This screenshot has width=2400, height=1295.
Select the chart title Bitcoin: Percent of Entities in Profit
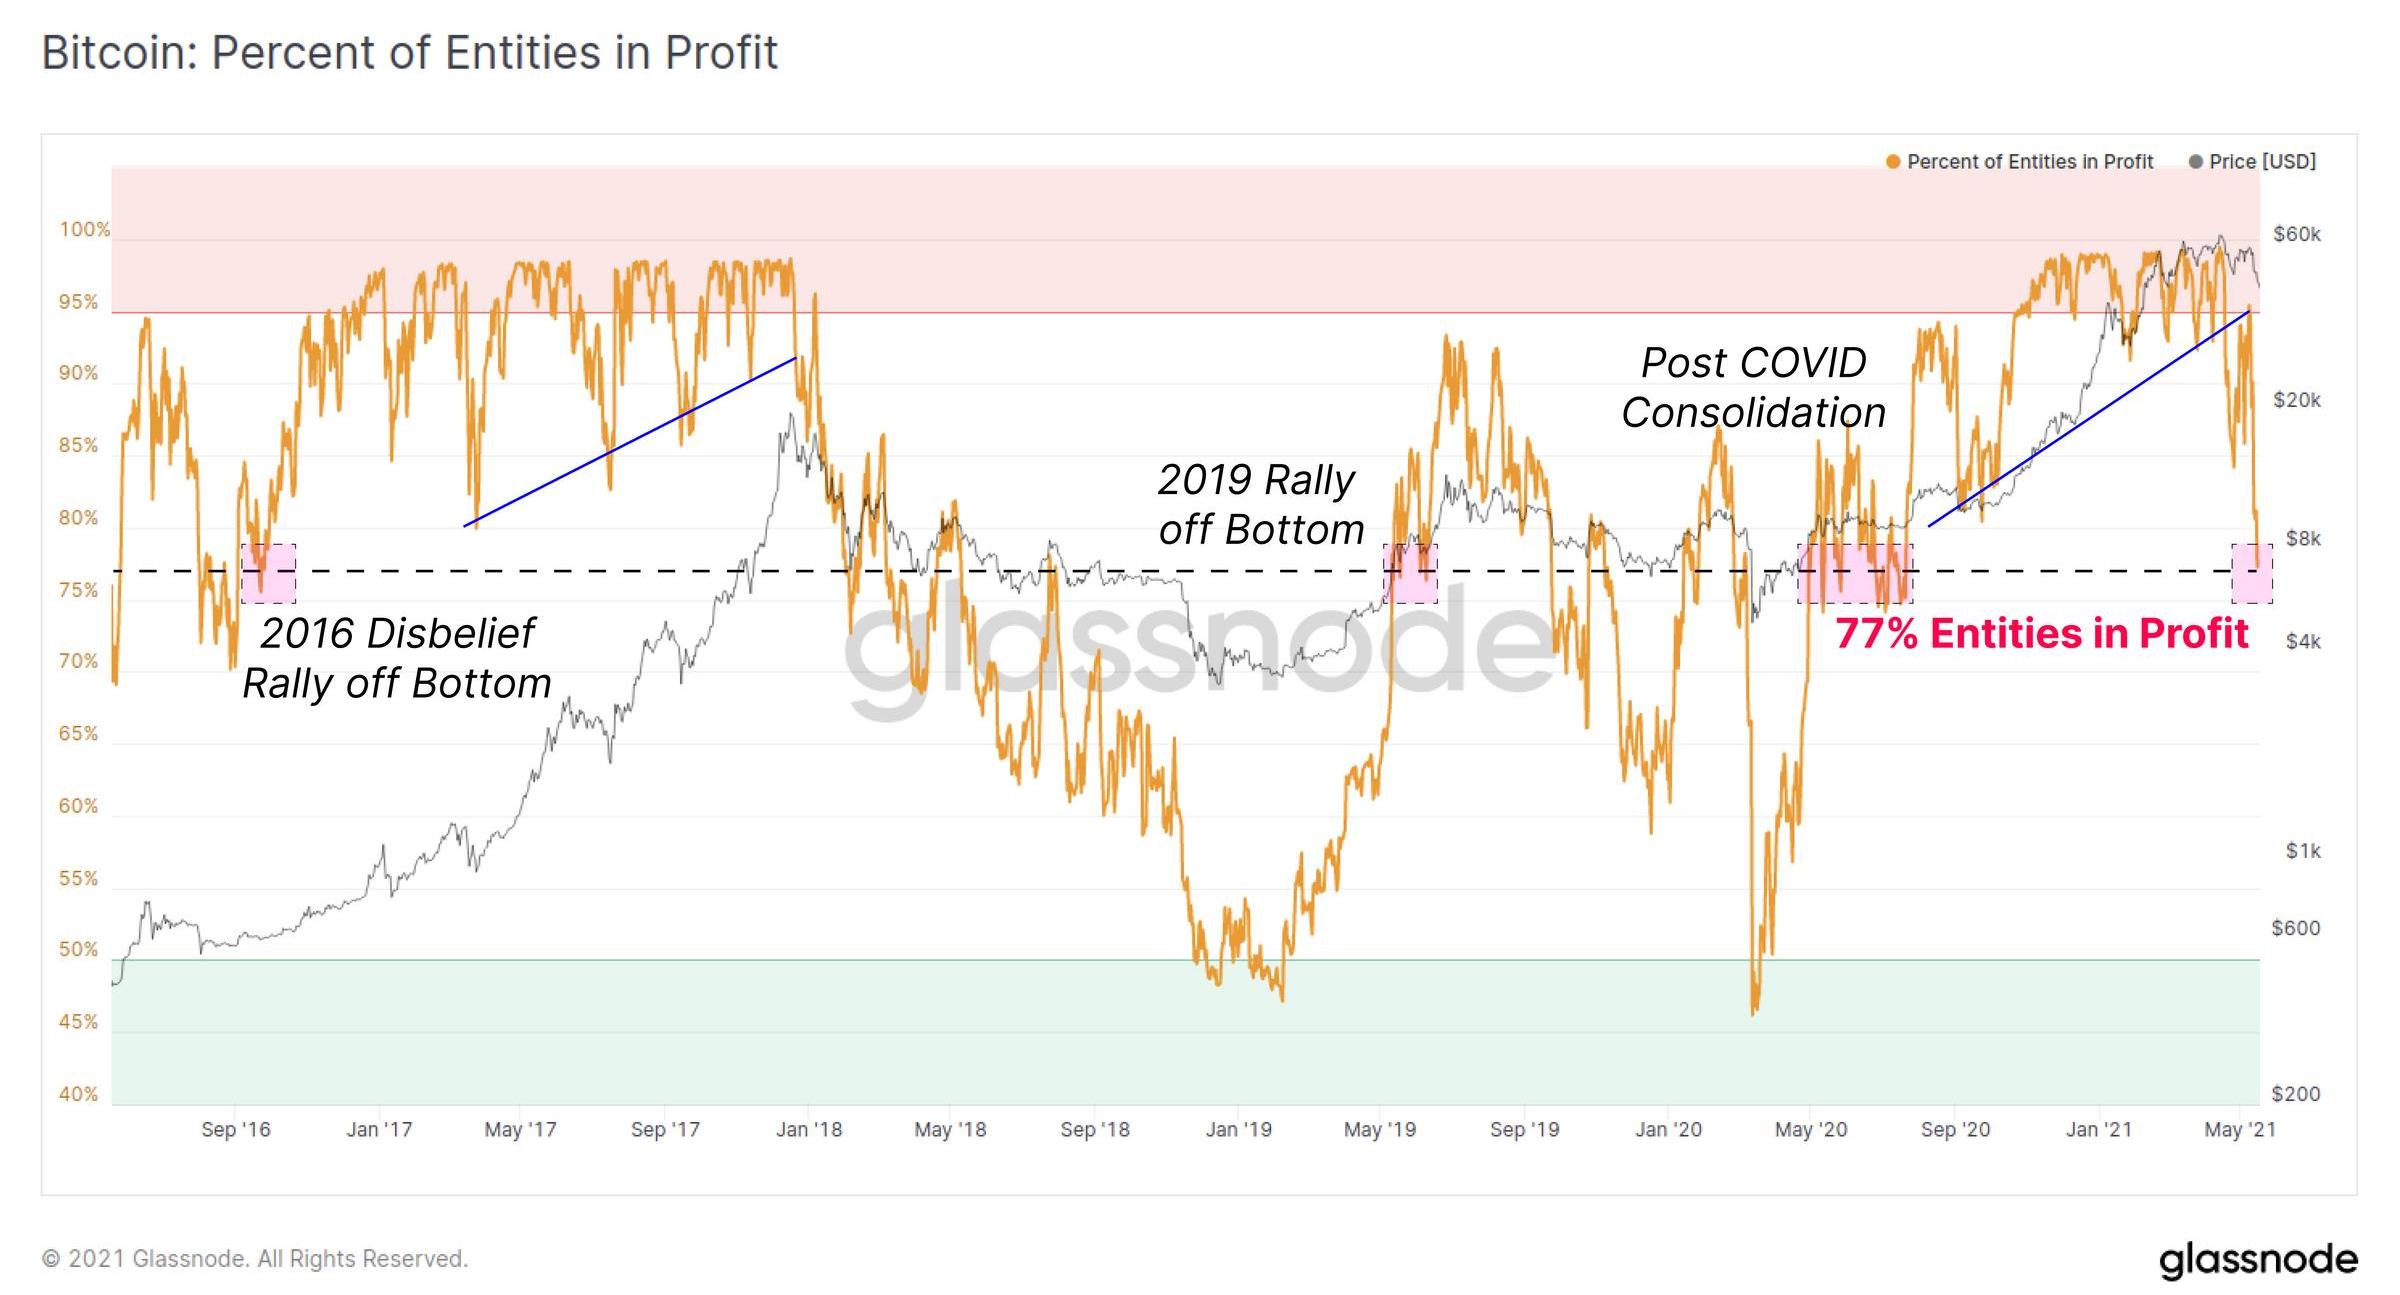click(409, 53)
